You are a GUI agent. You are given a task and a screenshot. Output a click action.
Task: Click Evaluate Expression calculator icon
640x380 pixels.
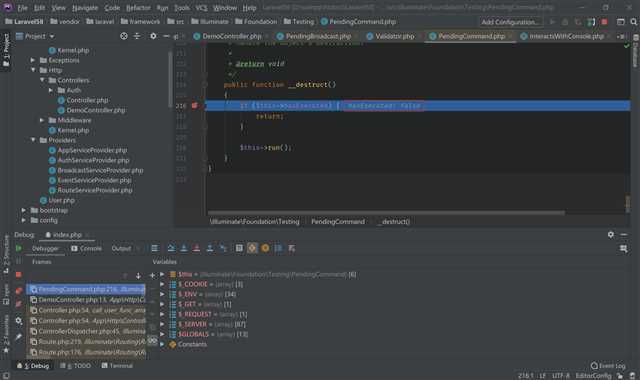click(x=239, y=248)
